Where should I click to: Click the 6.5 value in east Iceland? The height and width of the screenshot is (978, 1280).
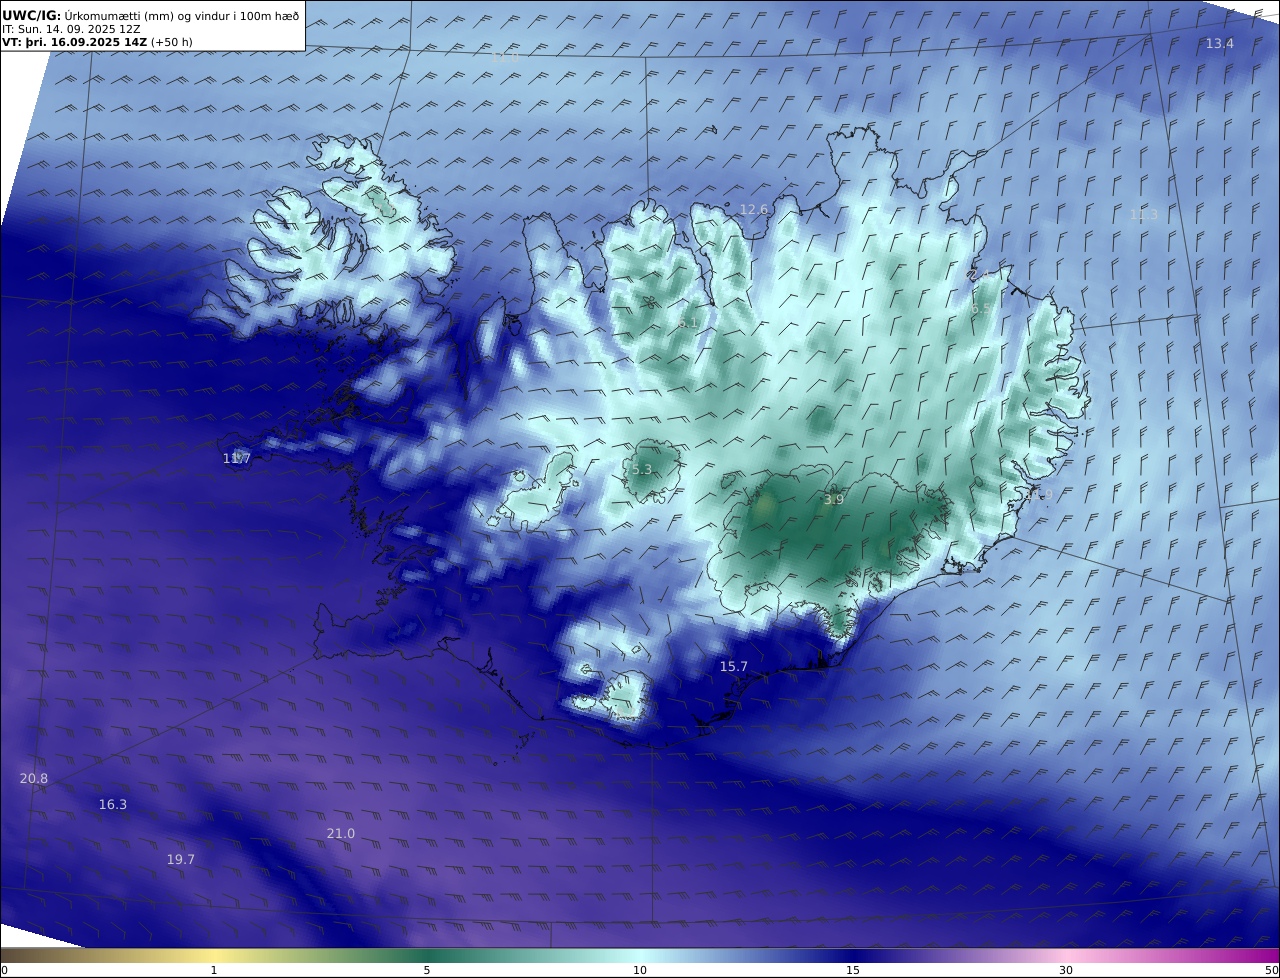tap(982, 309)
